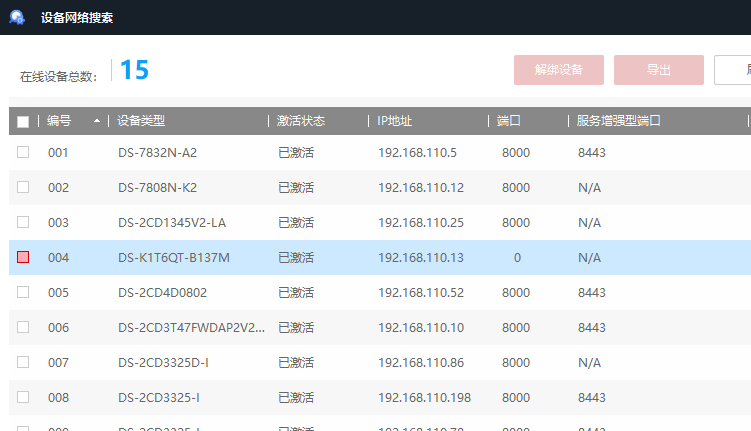The image size is (751, 431).
Task: Select device type DS-K1T6QT-B137M
Action: tap(174, 258)
